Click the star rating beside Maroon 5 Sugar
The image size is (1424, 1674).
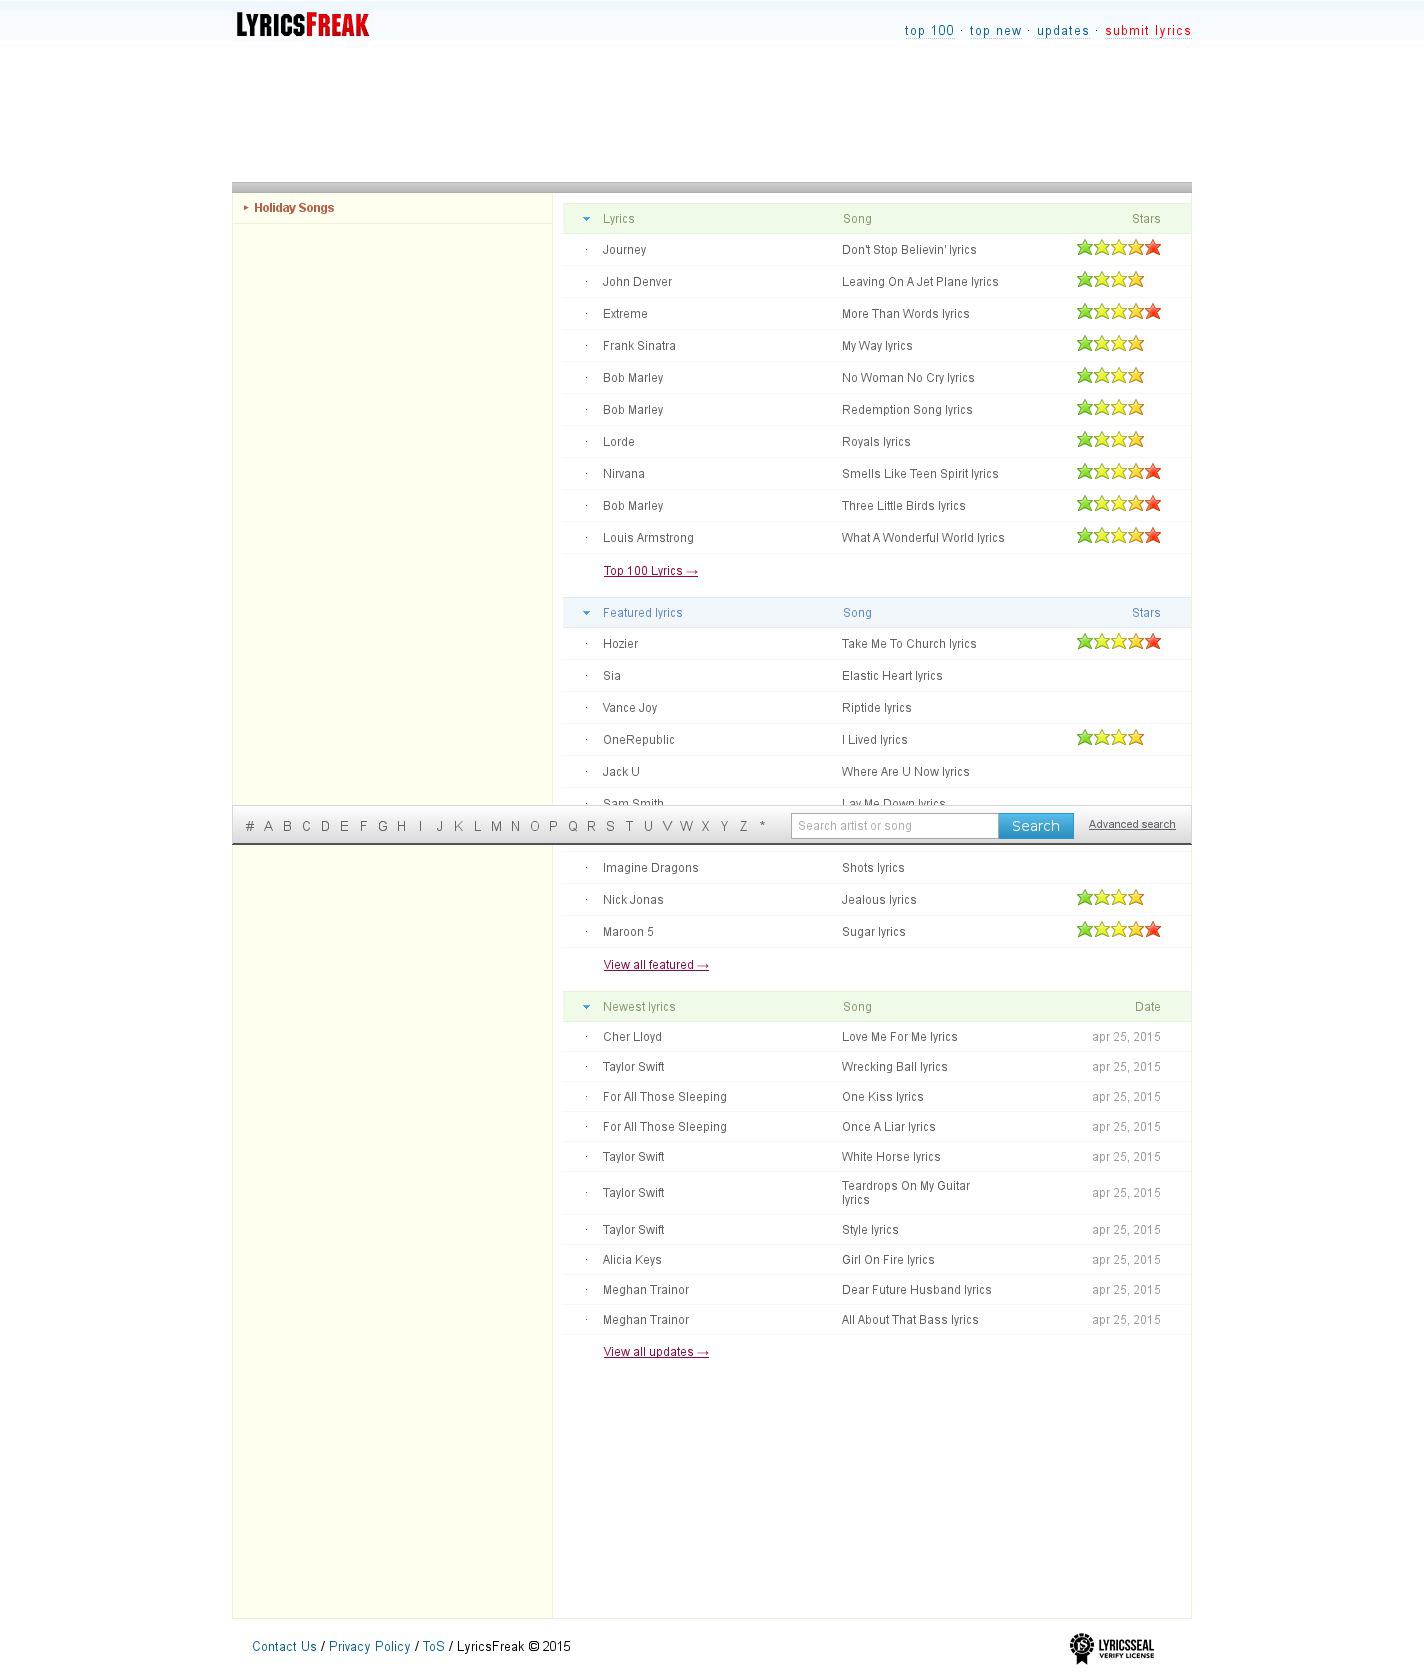[1118, 930]
